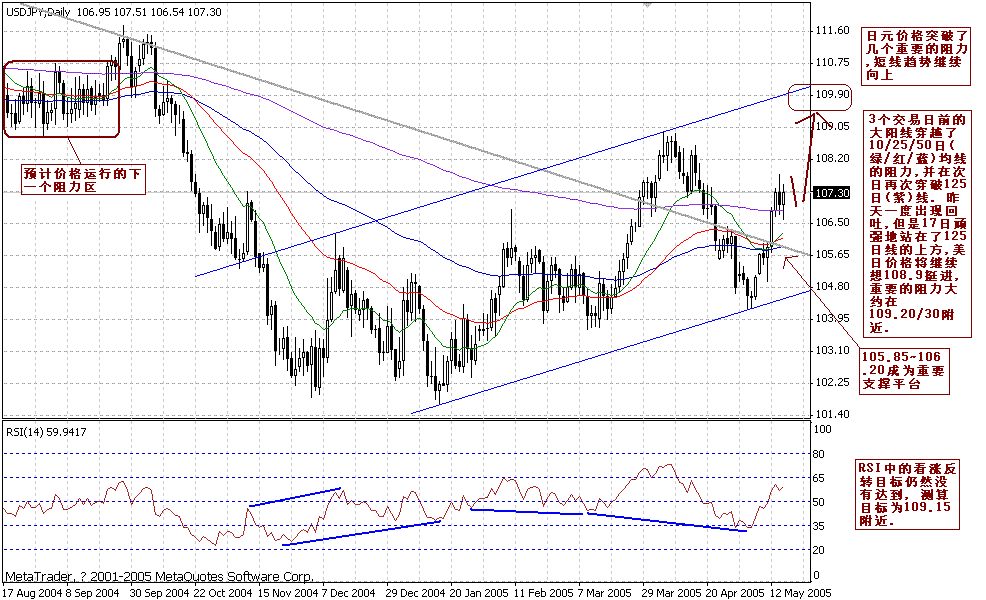Click the 7 Dec 2004 date label
Viewport: 986px width, 600px height.
(348, 593)
